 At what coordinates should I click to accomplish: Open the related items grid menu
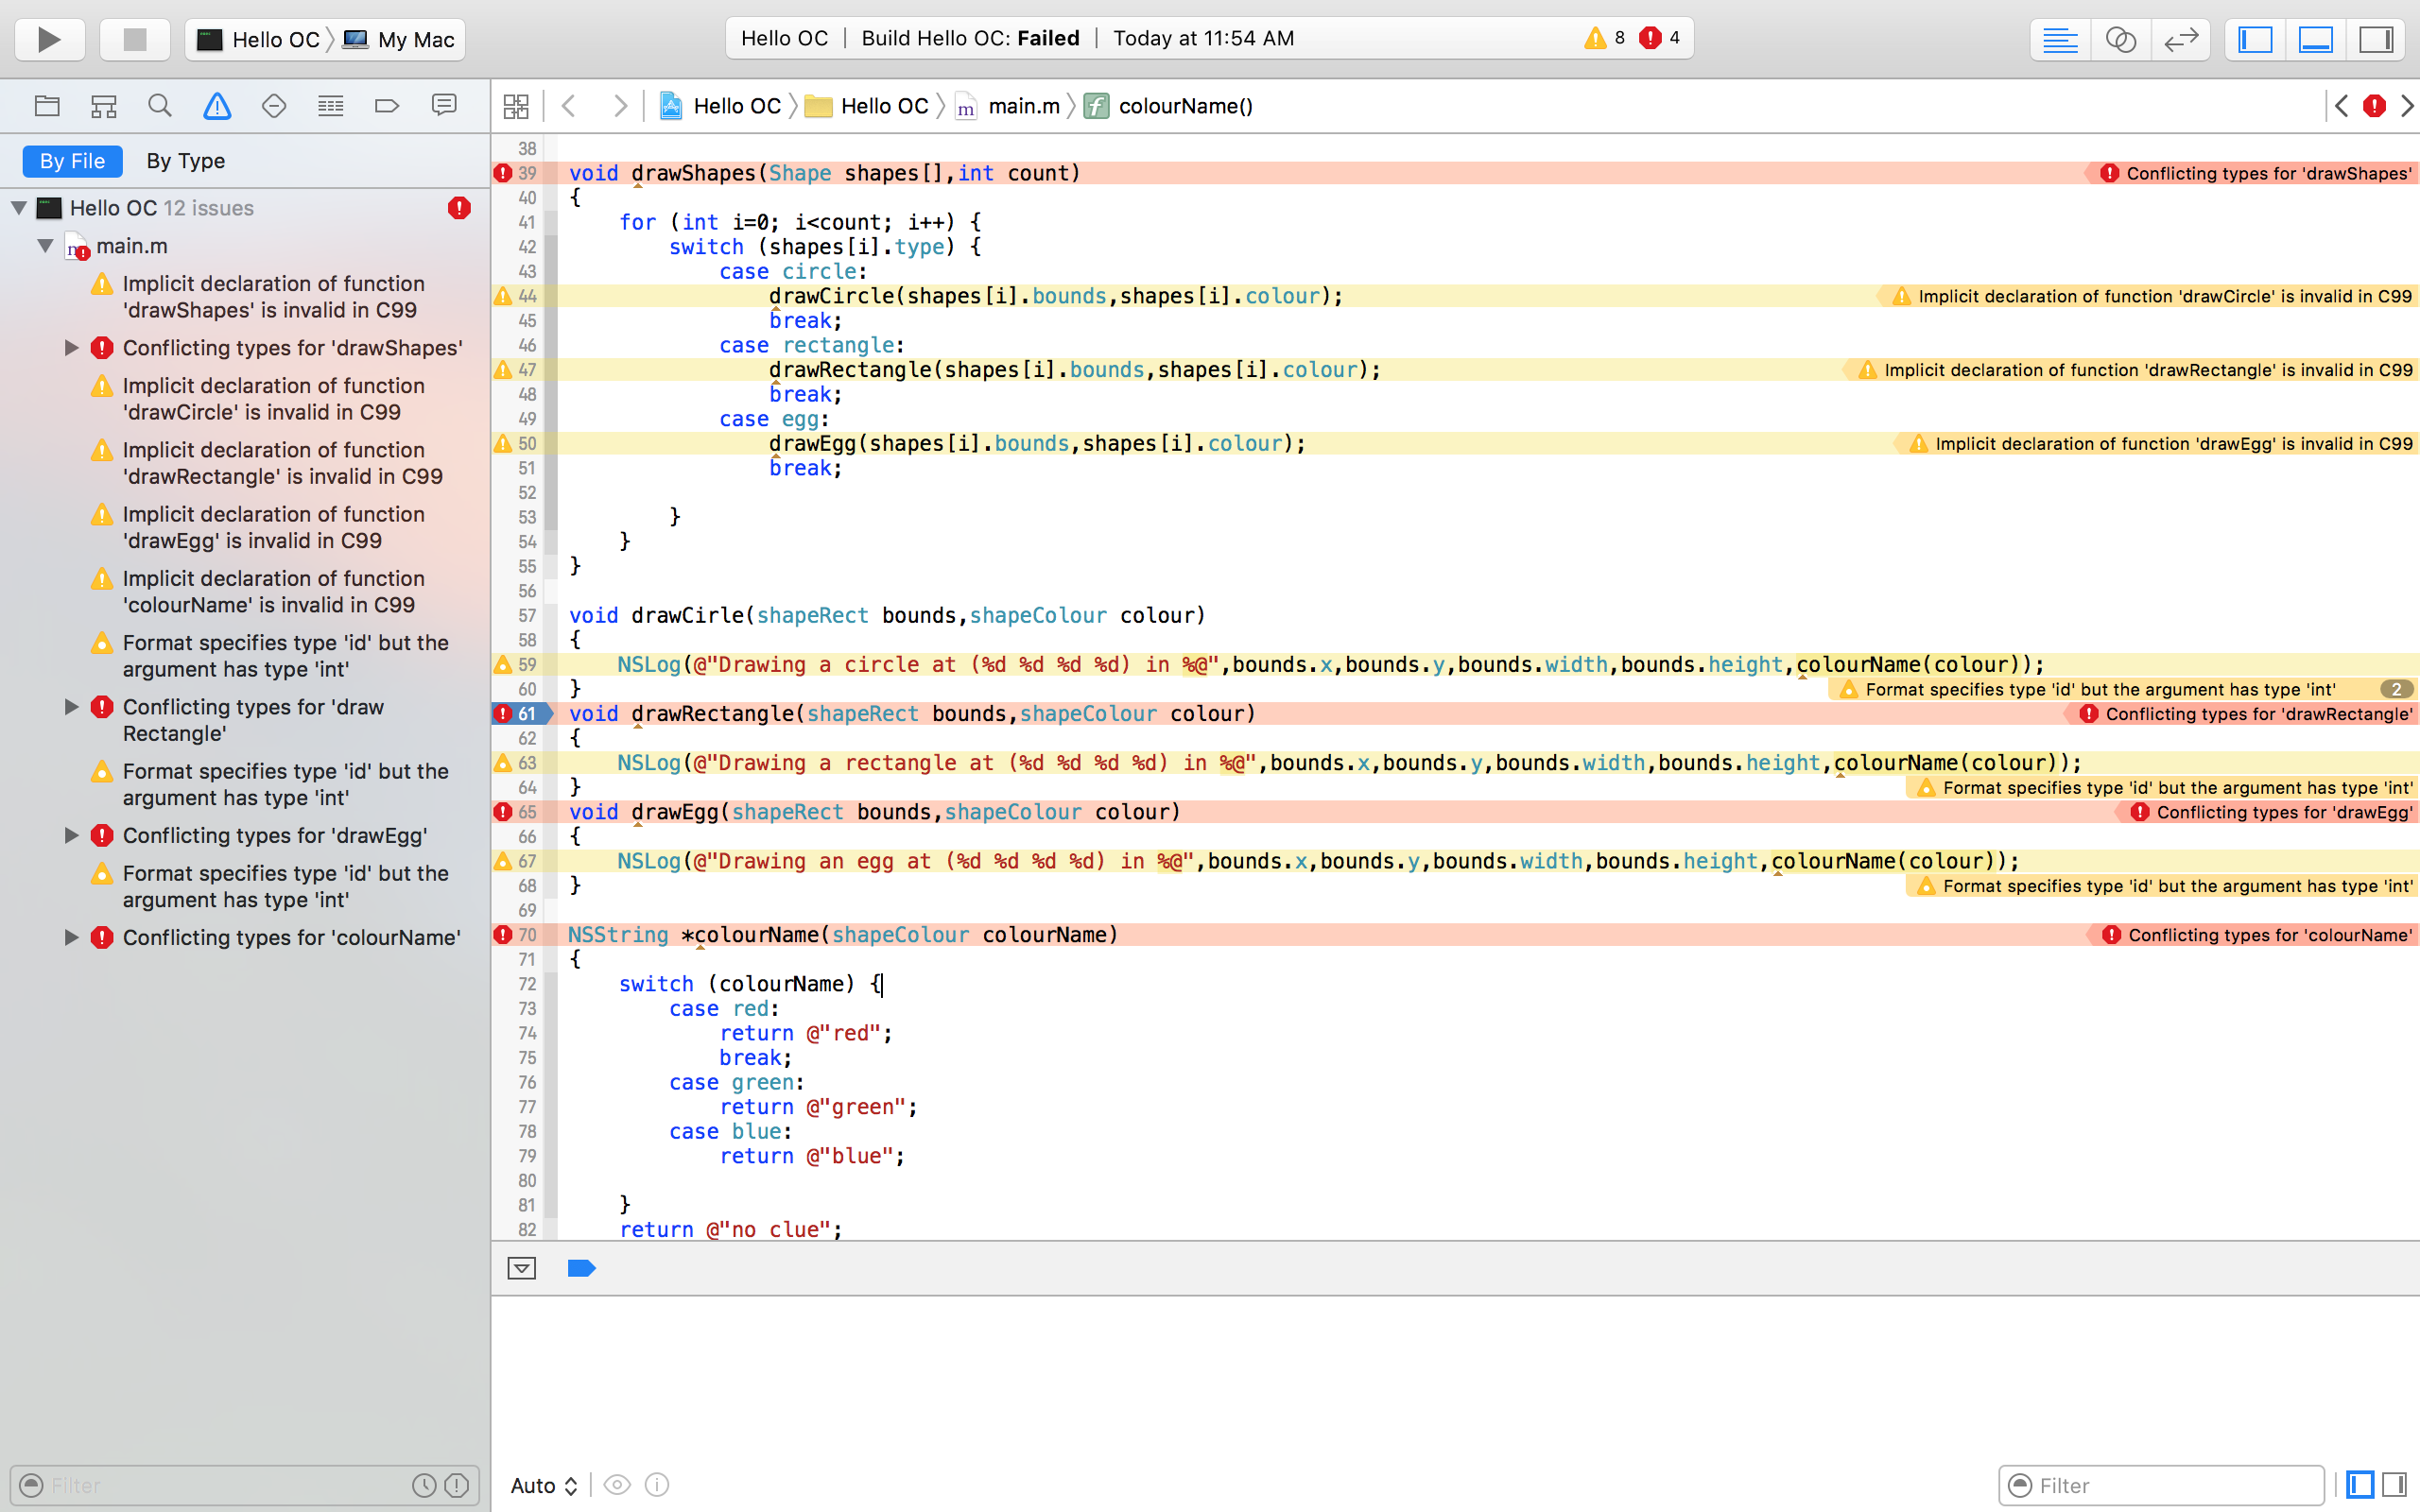point(516,106)
